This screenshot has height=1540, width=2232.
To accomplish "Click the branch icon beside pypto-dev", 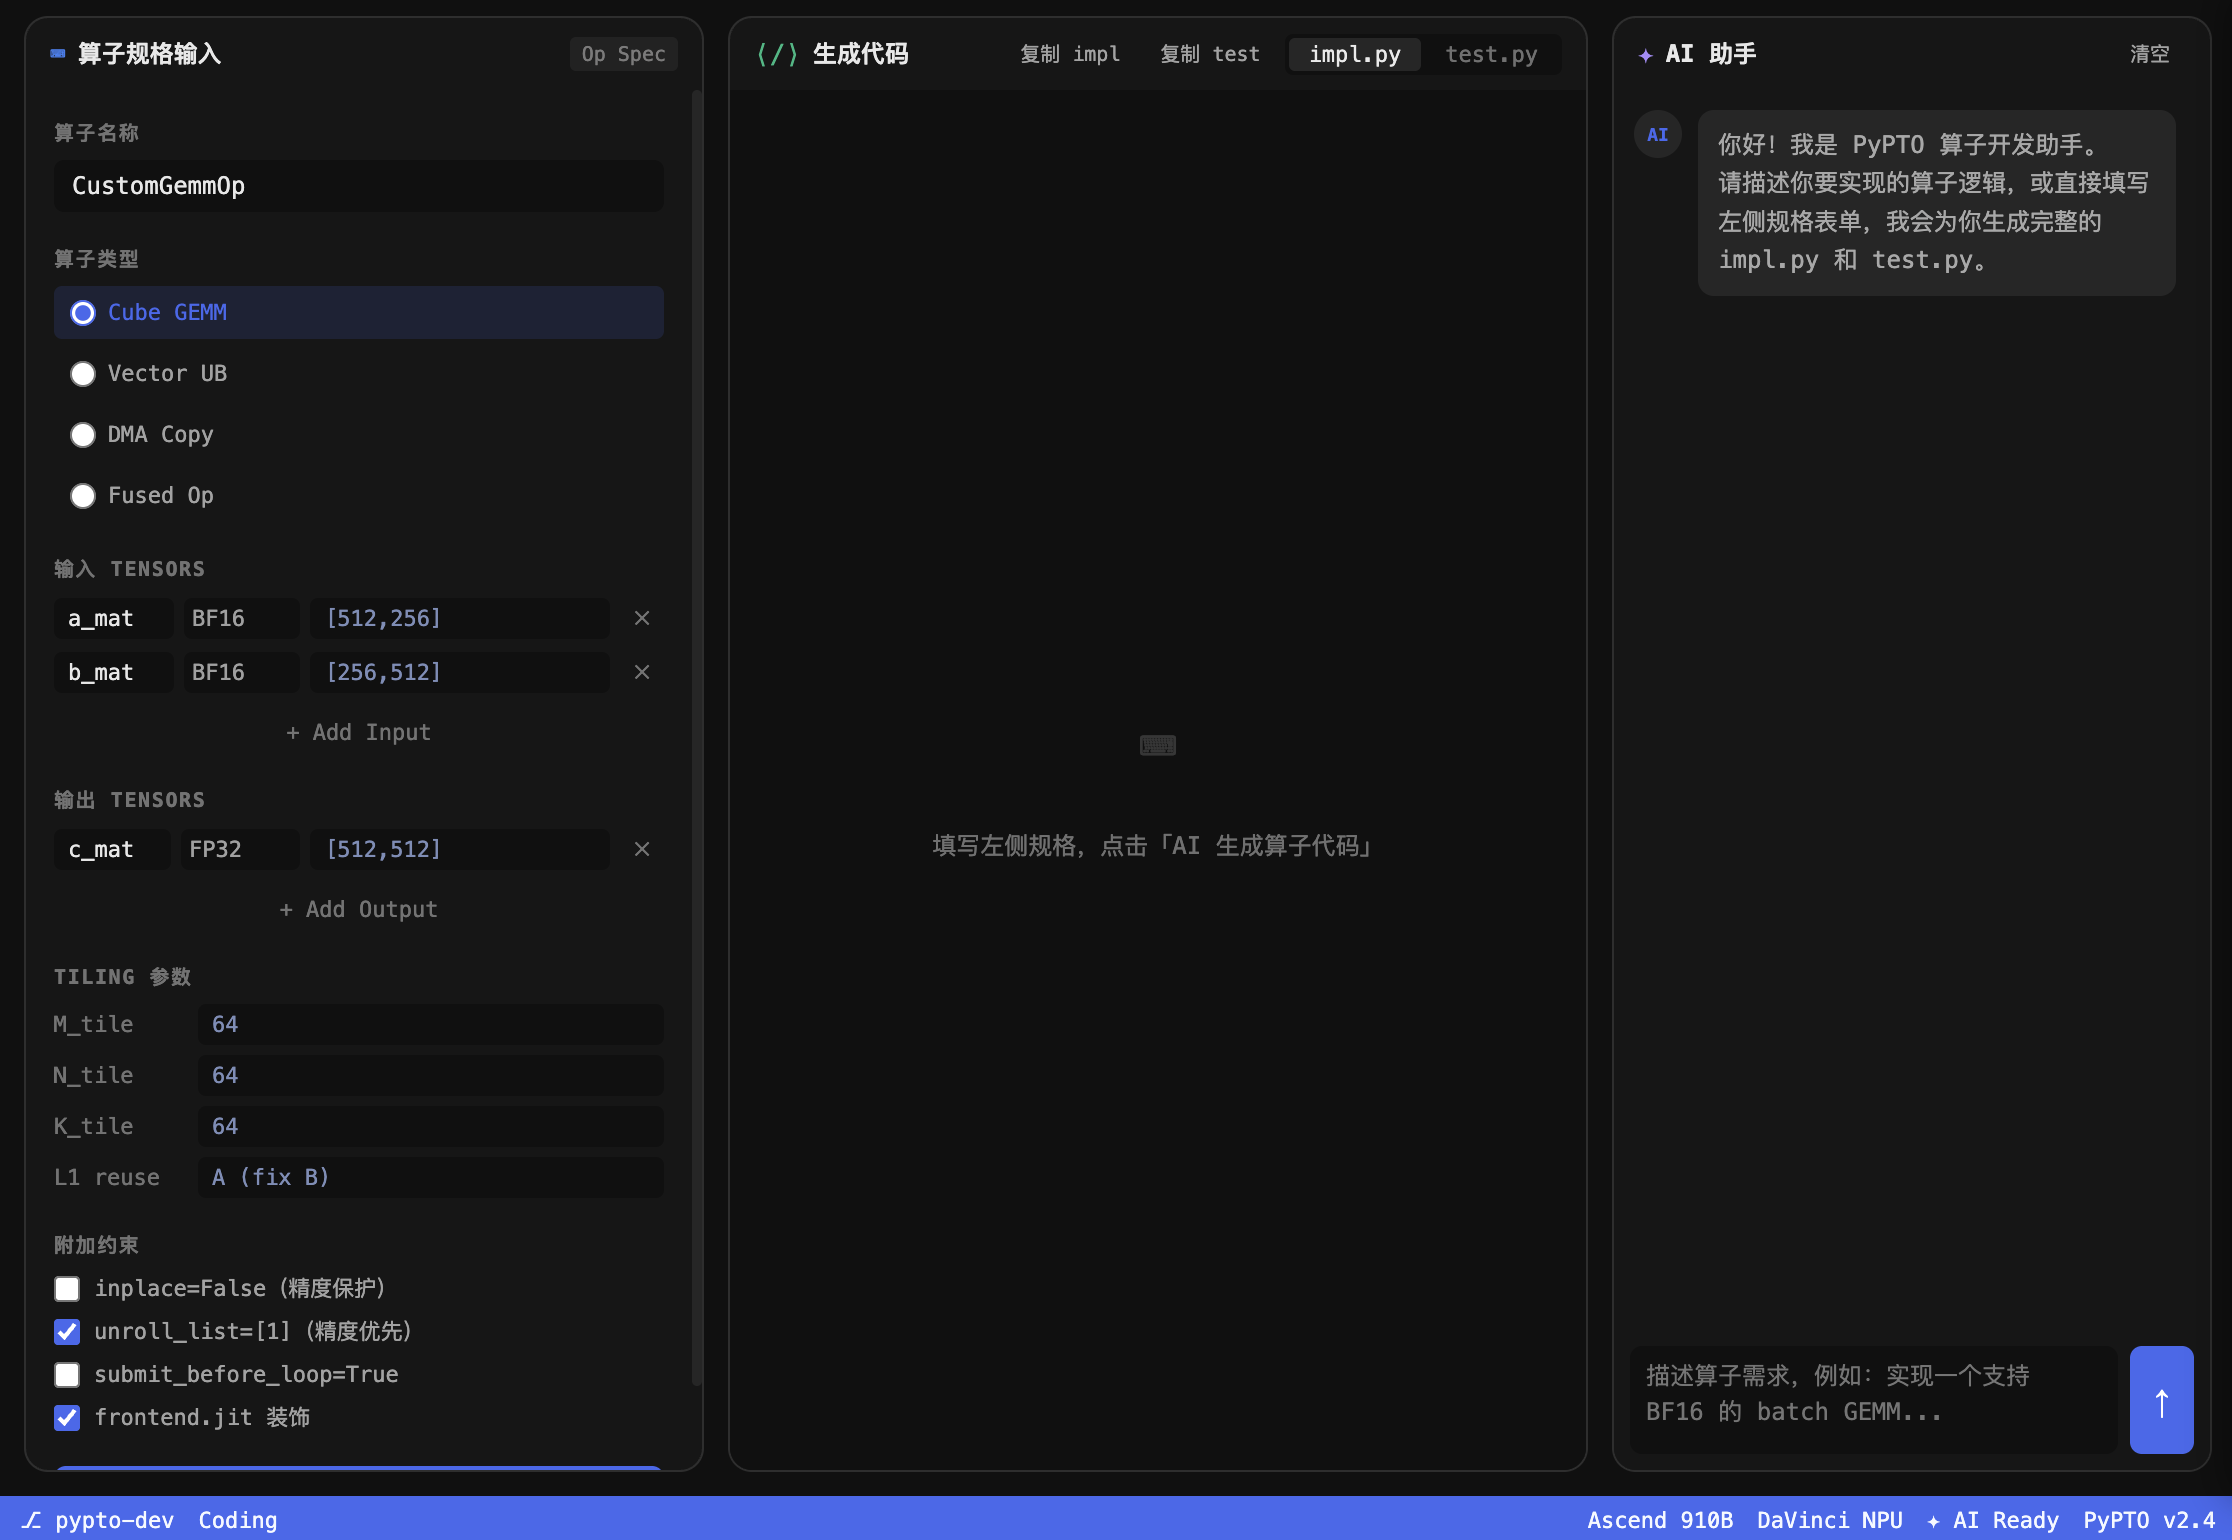I will [x=32, y=1520].
